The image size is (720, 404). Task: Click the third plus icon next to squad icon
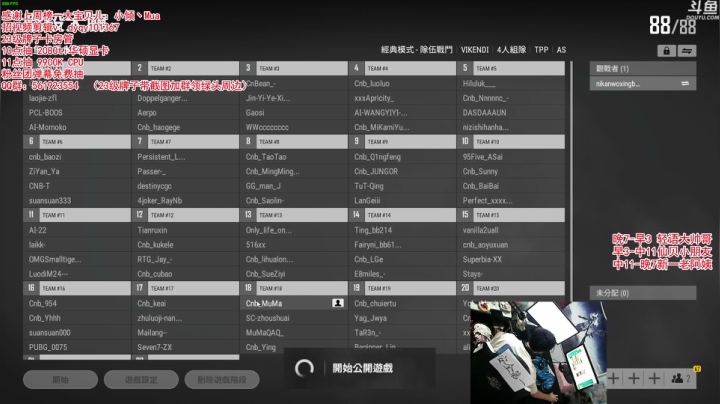pos(654,379)
